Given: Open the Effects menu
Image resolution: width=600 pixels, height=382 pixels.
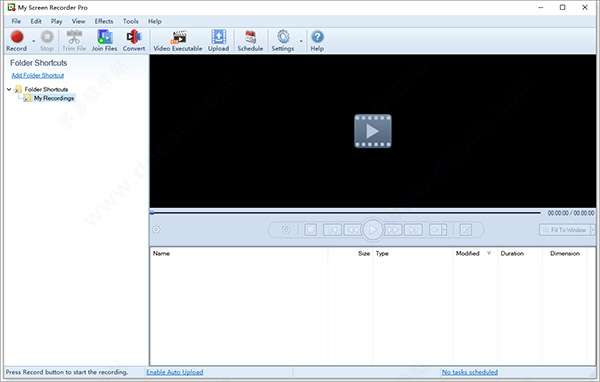Looking at the screenshot, I should (x=104, y=21).
